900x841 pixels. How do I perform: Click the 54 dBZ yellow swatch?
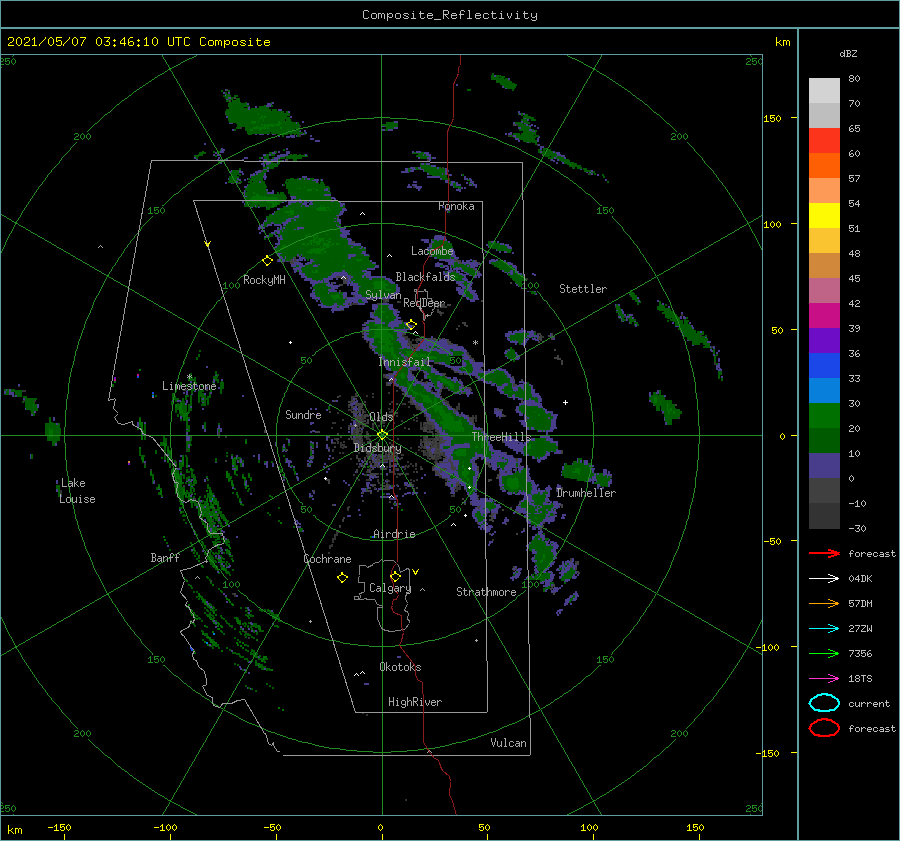pyautogui.click(x=824, y=216)
